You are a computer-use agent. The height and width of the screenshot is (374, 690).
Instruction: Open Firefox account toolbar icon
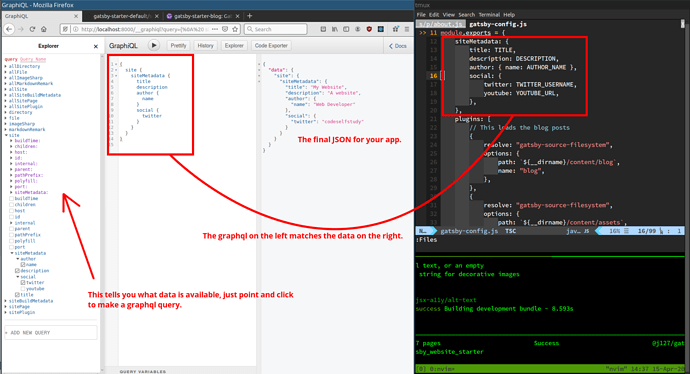(x=358, y=29)
